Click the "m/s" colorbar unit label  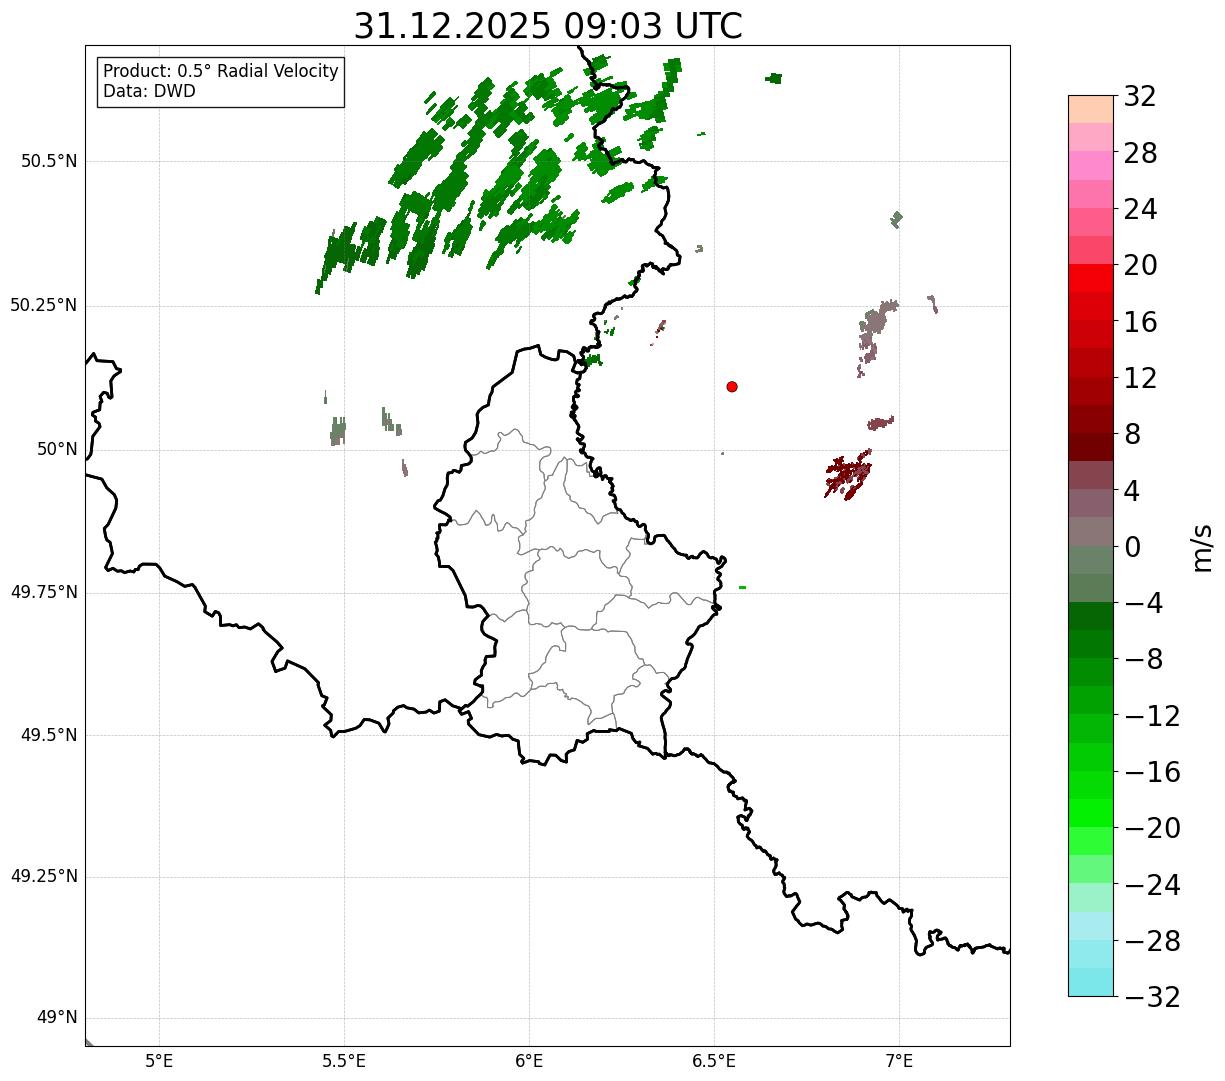click(x=1202, y=547)
